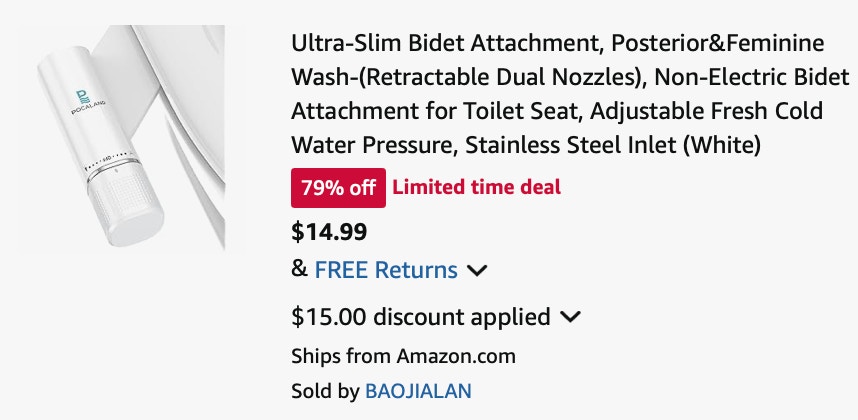Expand the chevron next to discount applied
The height and width of the screenshot is (420, 858).
570,317
